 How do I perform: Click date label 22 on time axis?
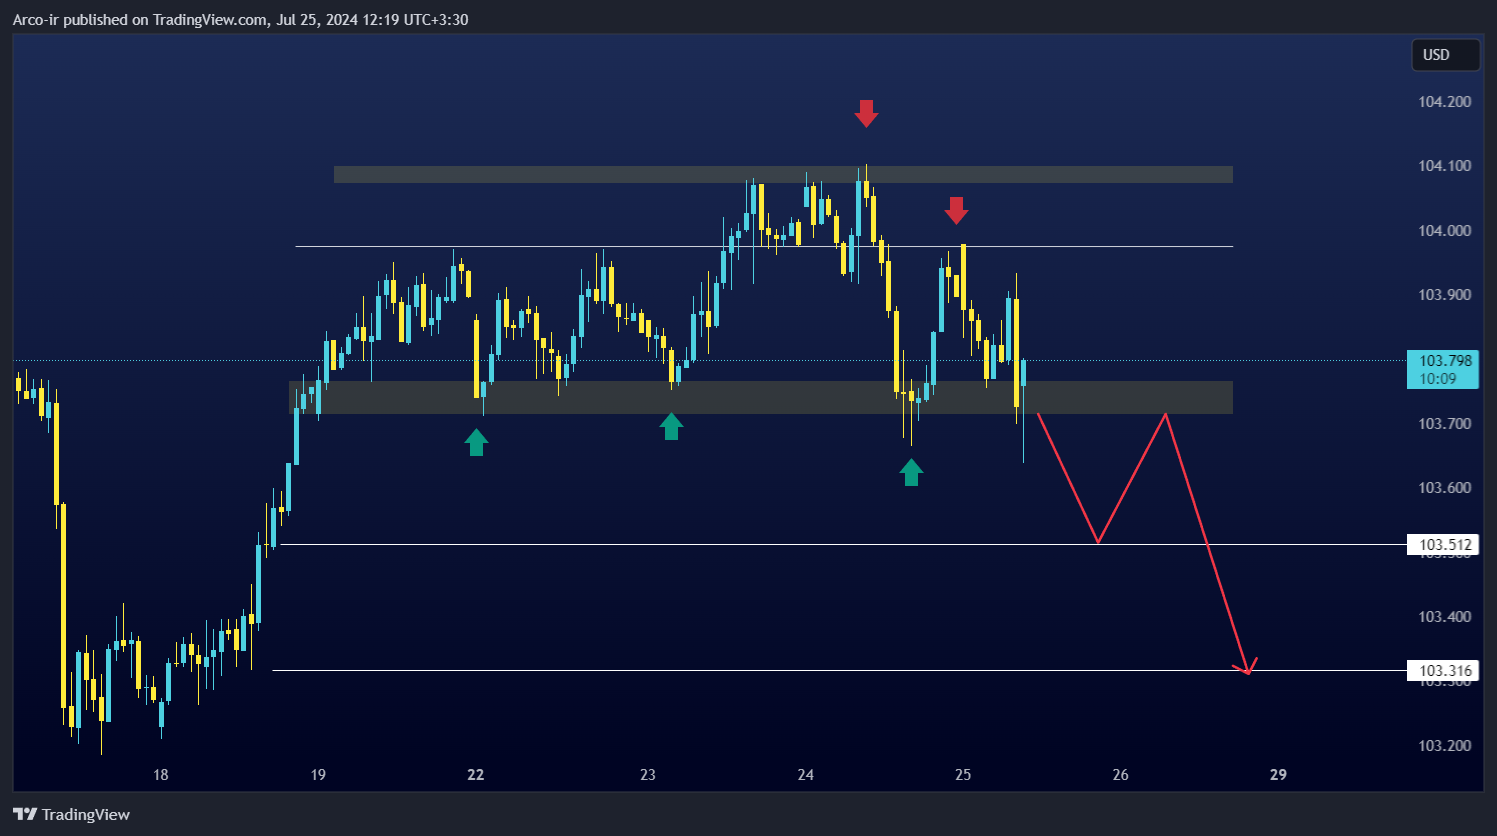pos(476,775)
